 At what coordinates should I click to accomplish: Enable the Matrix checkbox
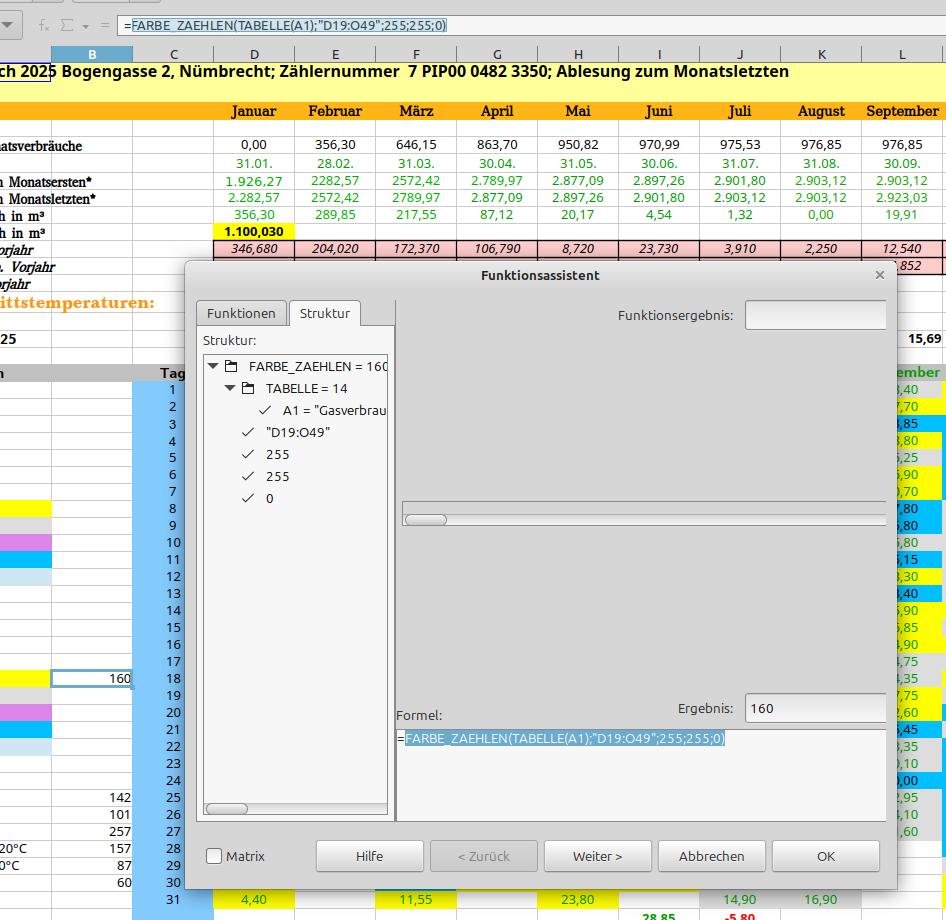pyautogui.click(x=214, y=856)
